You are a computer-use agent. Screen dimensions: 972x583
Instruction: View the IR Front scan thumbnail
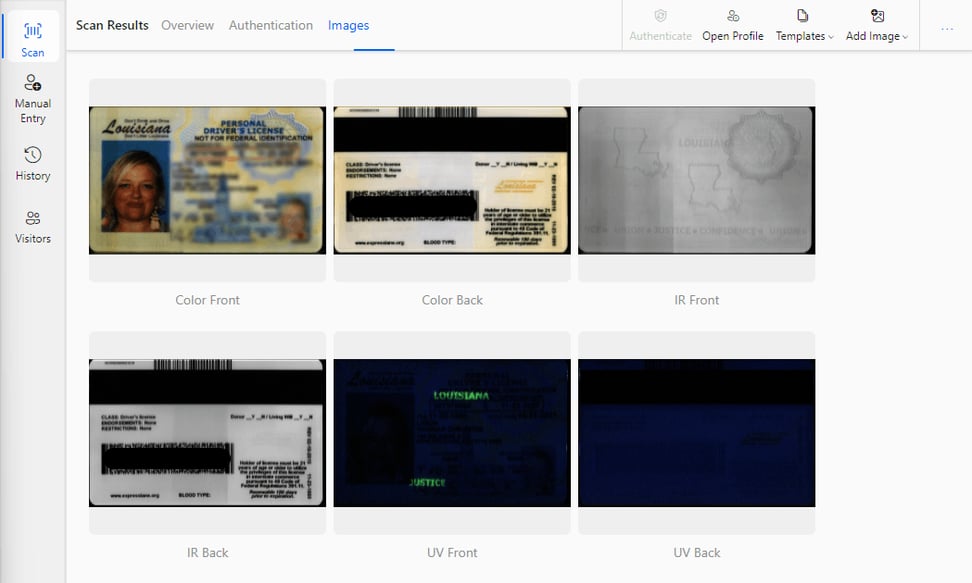pyautogui.click(x=696, y=180)
